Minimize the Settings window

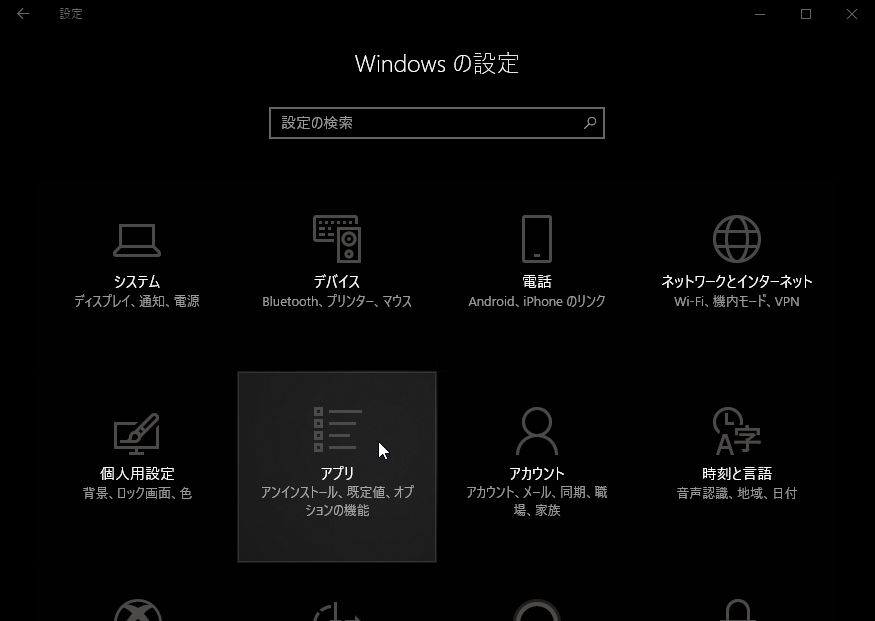click(760, 14)
